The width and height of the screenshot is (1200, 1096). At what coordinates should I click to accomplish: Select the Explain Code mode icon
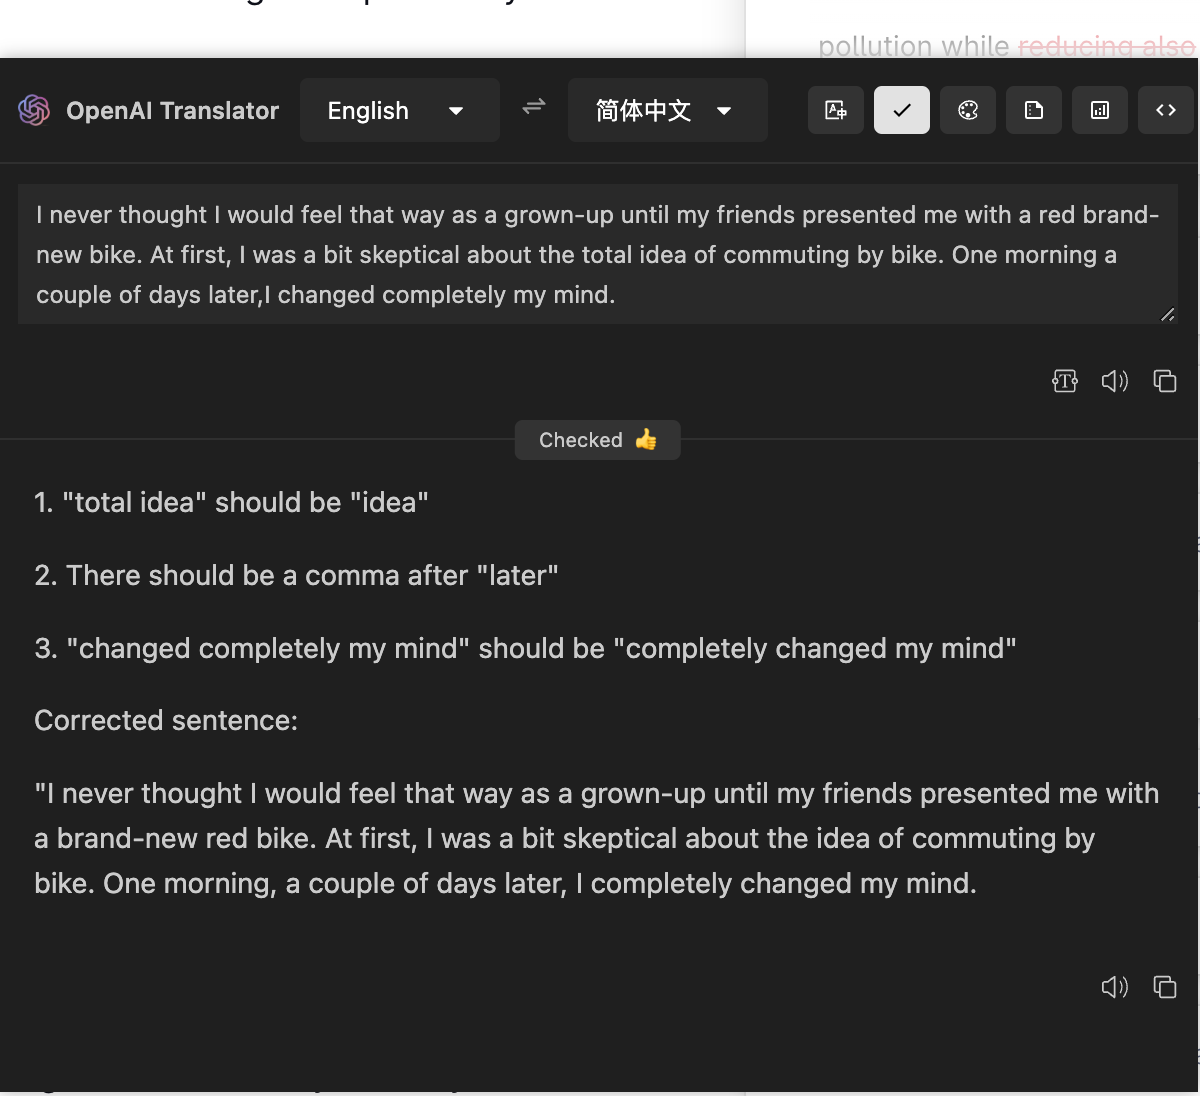(1165, 110)
